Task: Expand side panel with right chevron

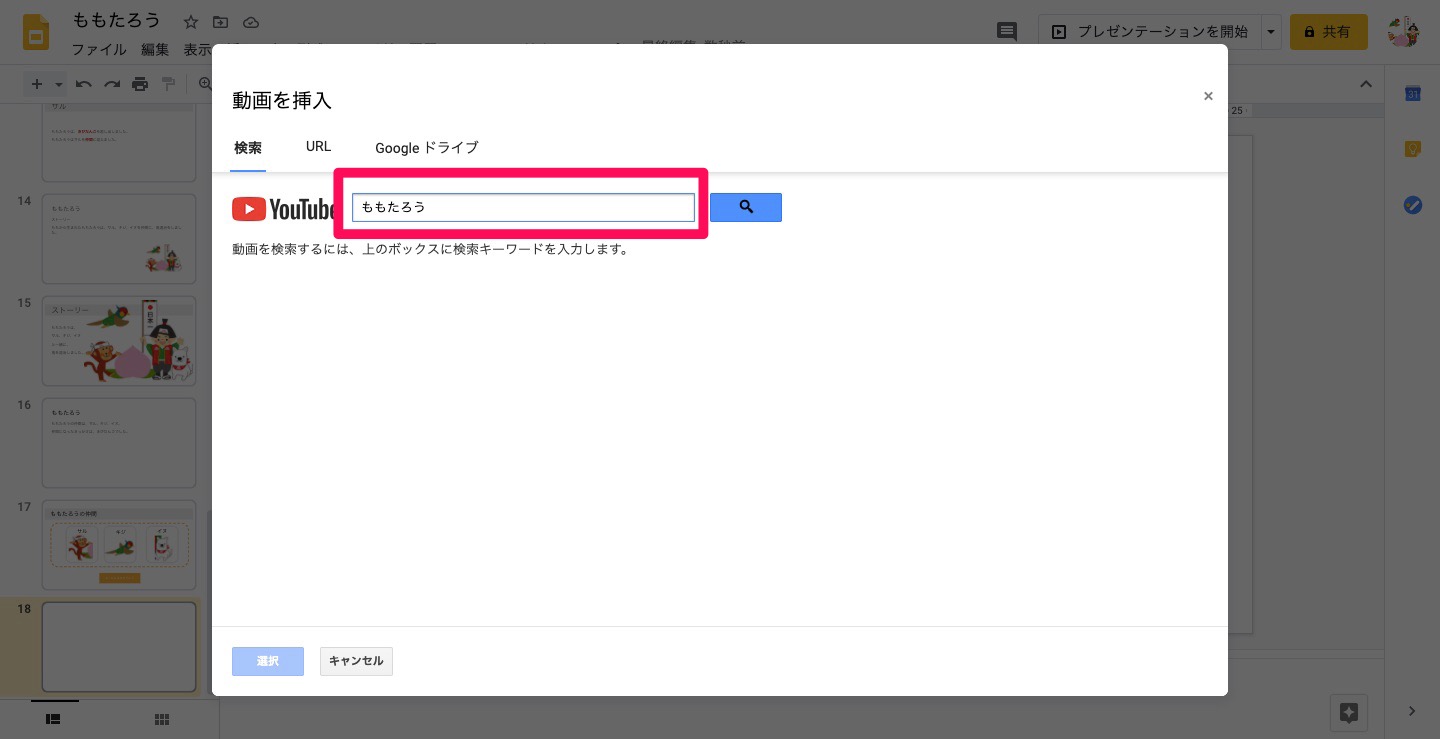Action: click(x=1412, y=711)
